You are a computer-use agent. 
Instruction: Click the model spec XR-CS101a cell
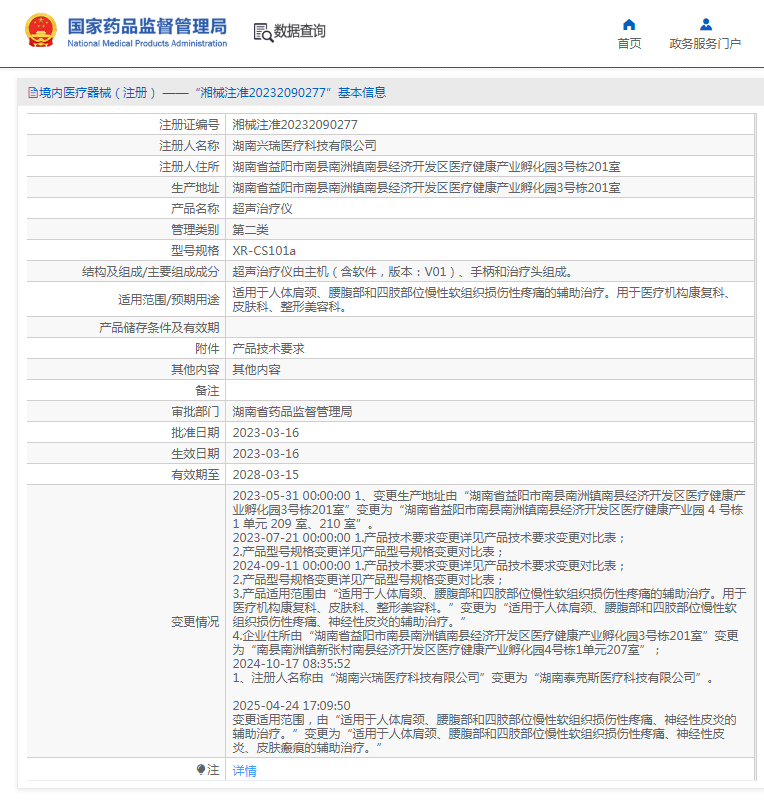tap(264, 250)
